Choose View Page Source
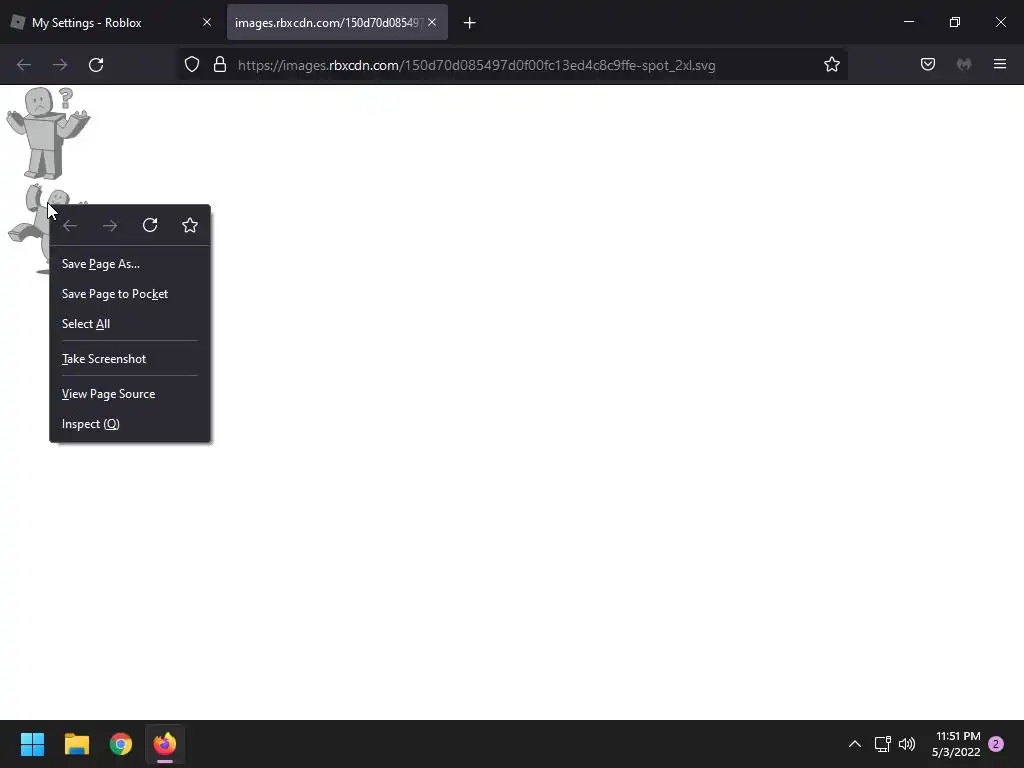 click(130, 394)
